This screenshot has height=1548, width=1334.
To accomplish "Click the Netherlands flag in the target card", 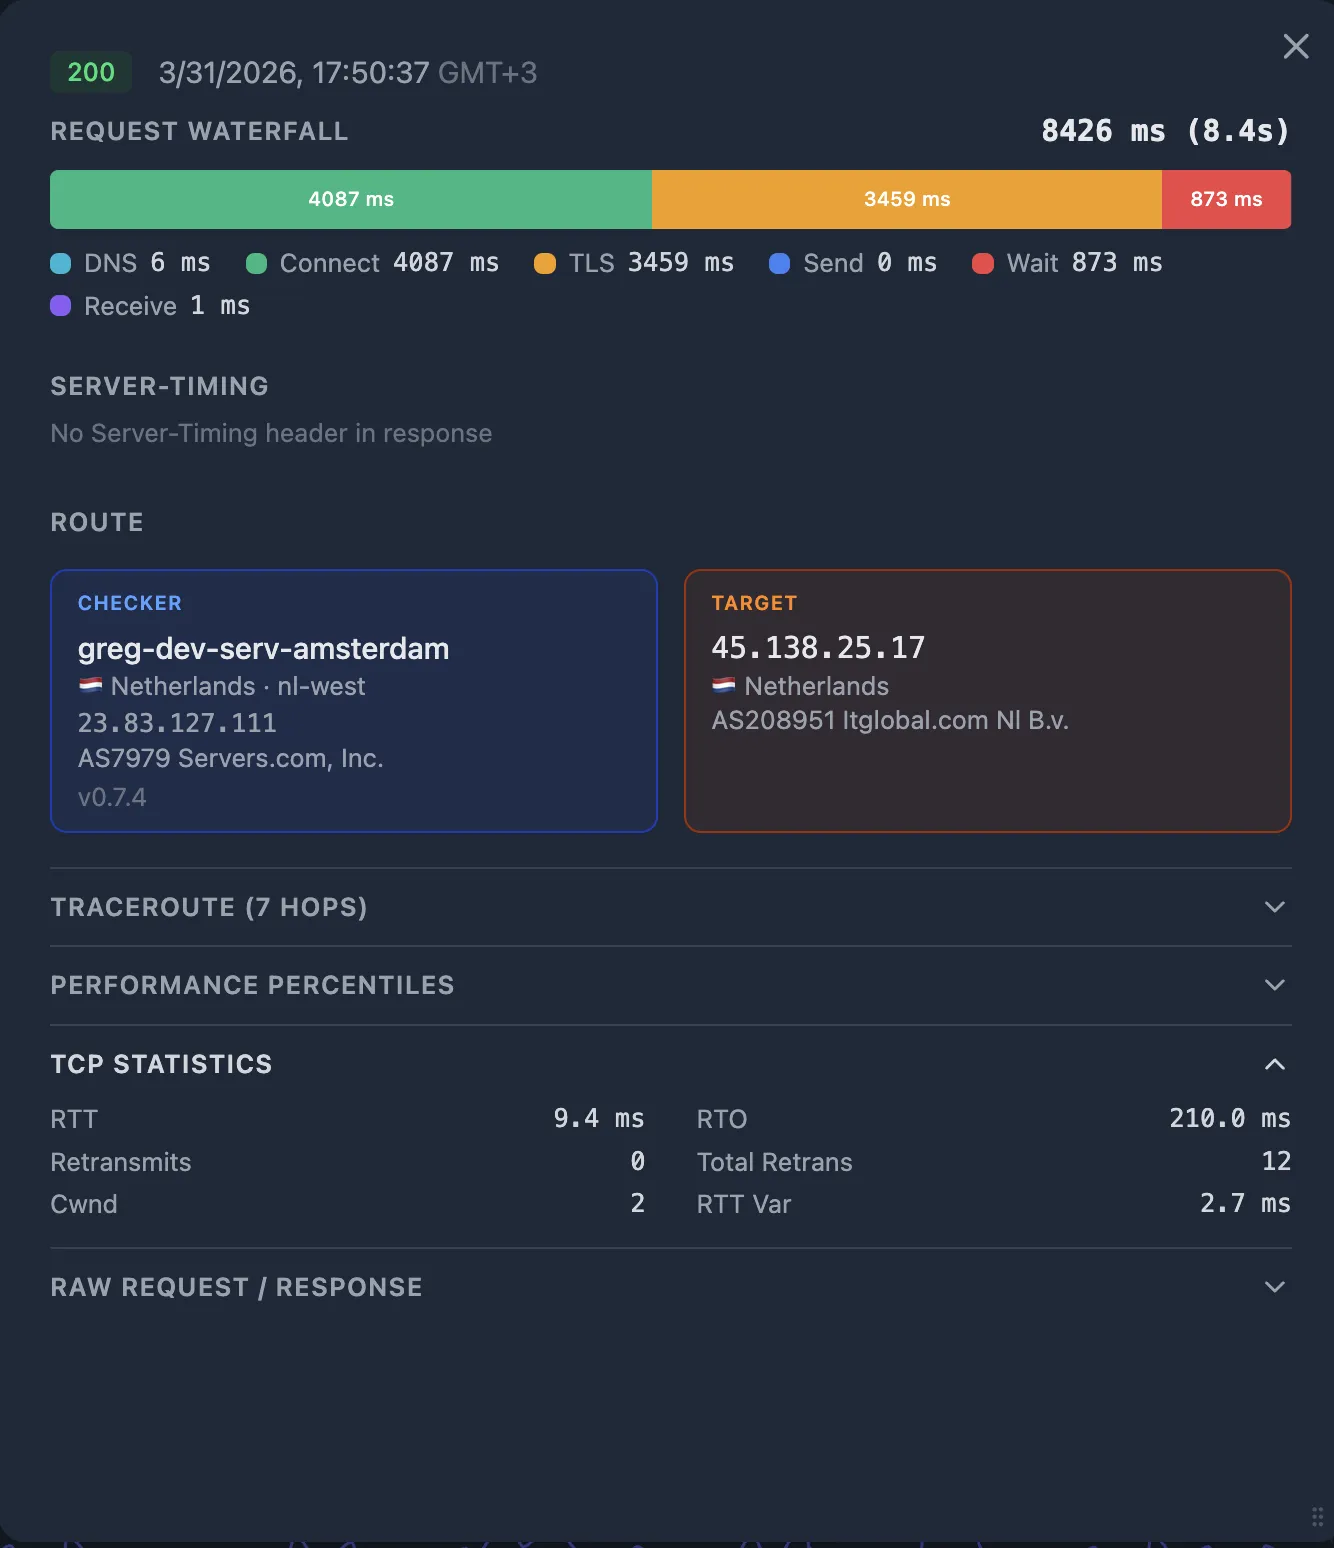I will (x=724, y=686).
